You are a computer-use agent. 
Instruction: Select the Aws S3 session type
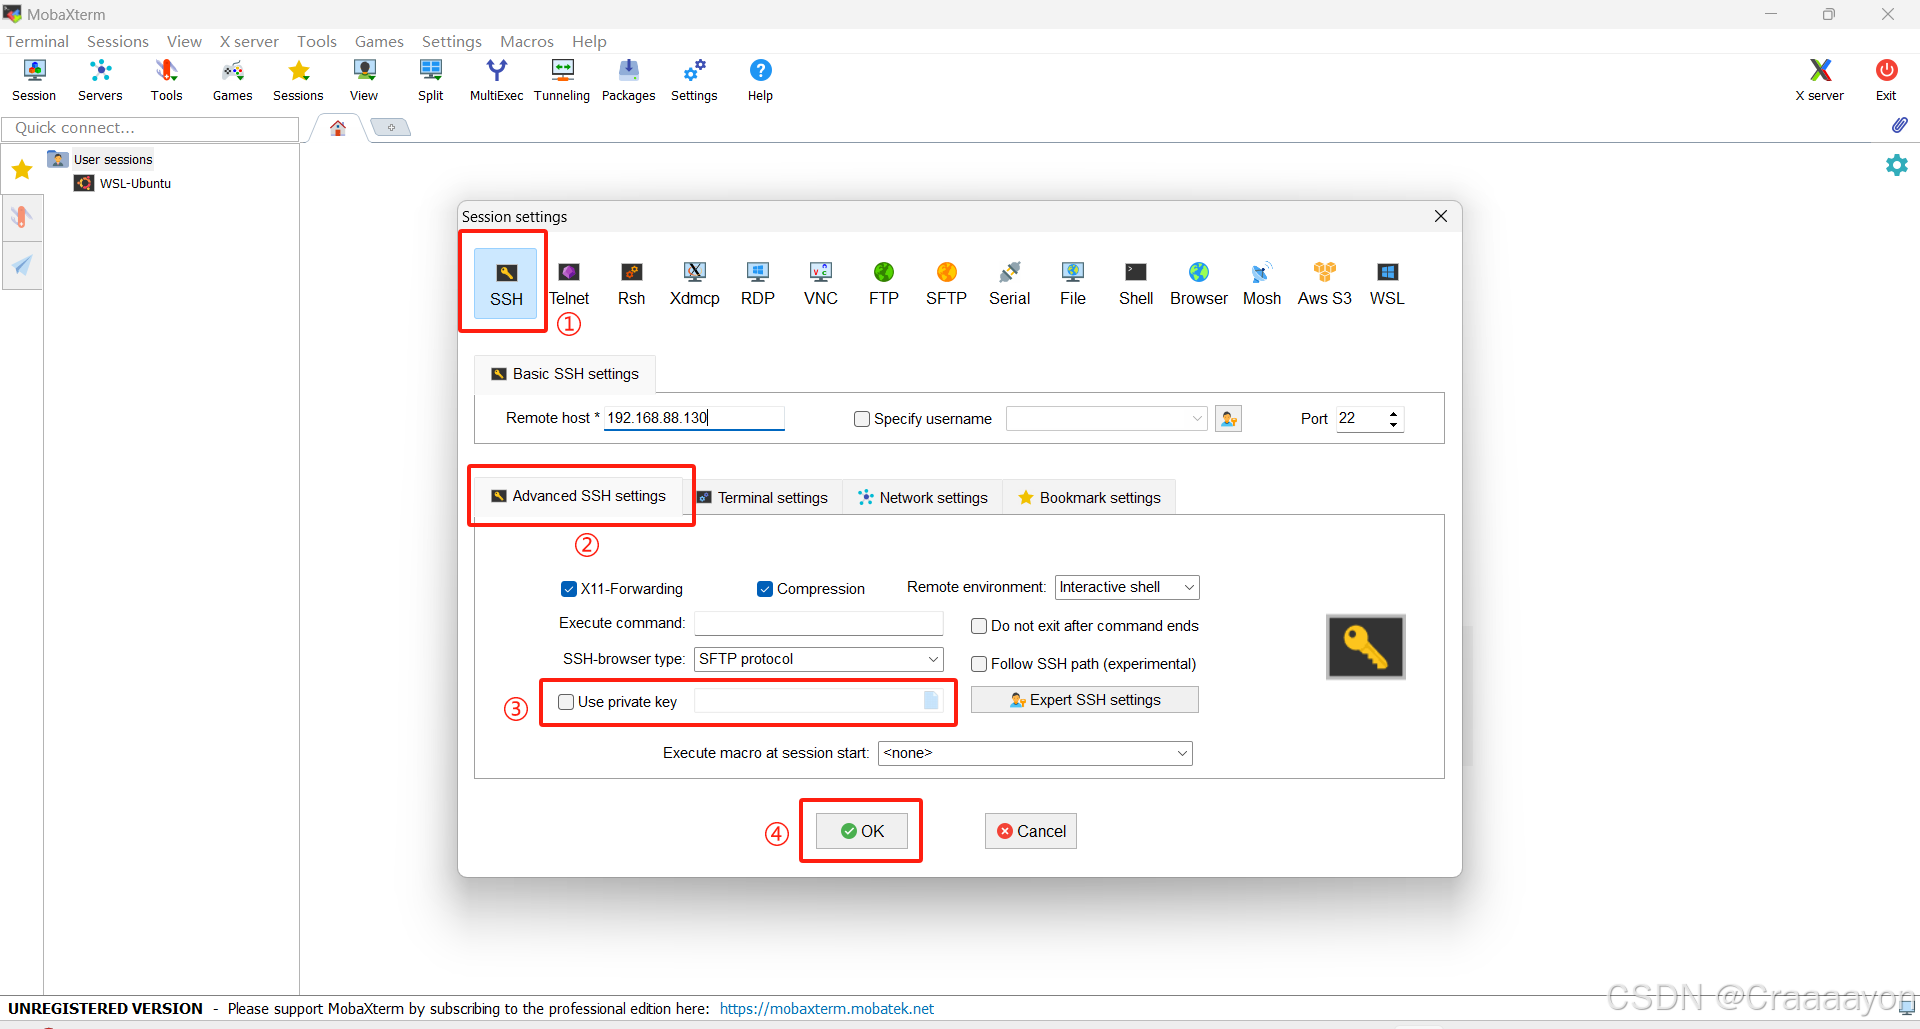pos(1324,283)
